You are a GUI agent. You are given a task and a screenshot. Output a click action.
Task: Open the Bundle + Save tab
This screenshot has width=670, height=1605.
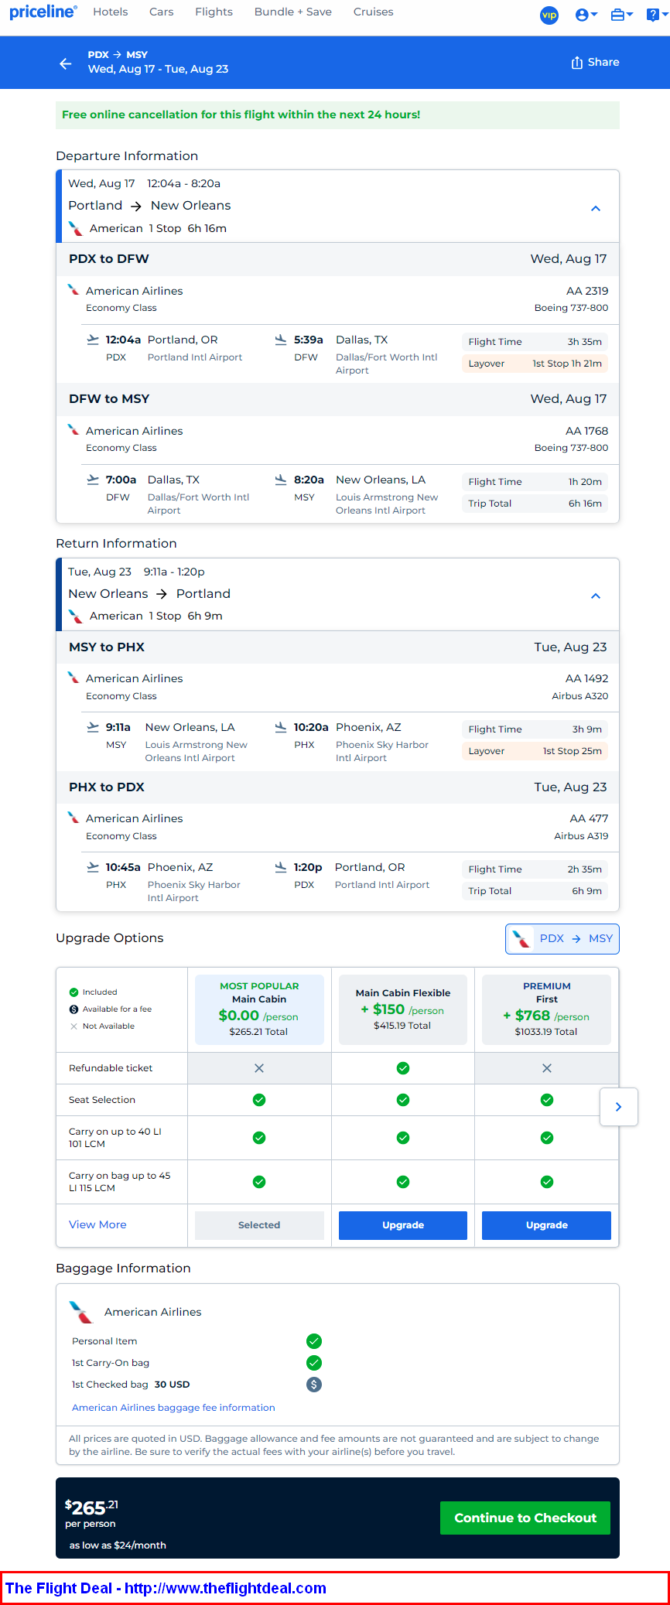pyautogui.click(x=293, y=12)
